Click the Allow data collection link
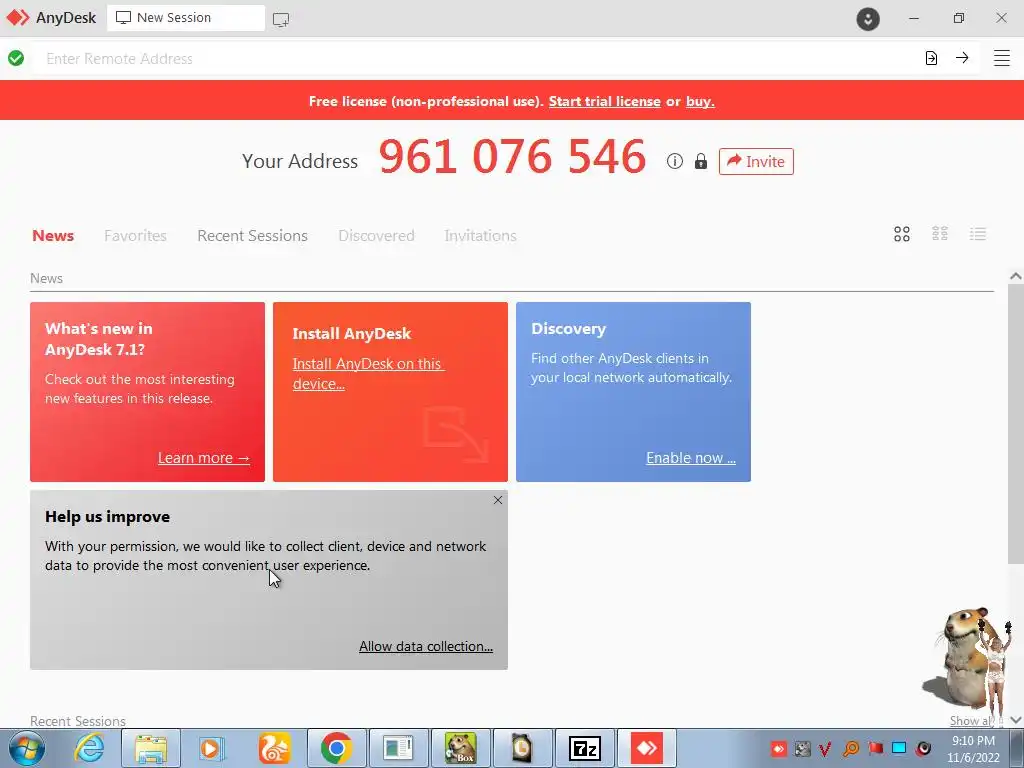This screenshot has height=768, width=1024. click(x=426, y=646)
